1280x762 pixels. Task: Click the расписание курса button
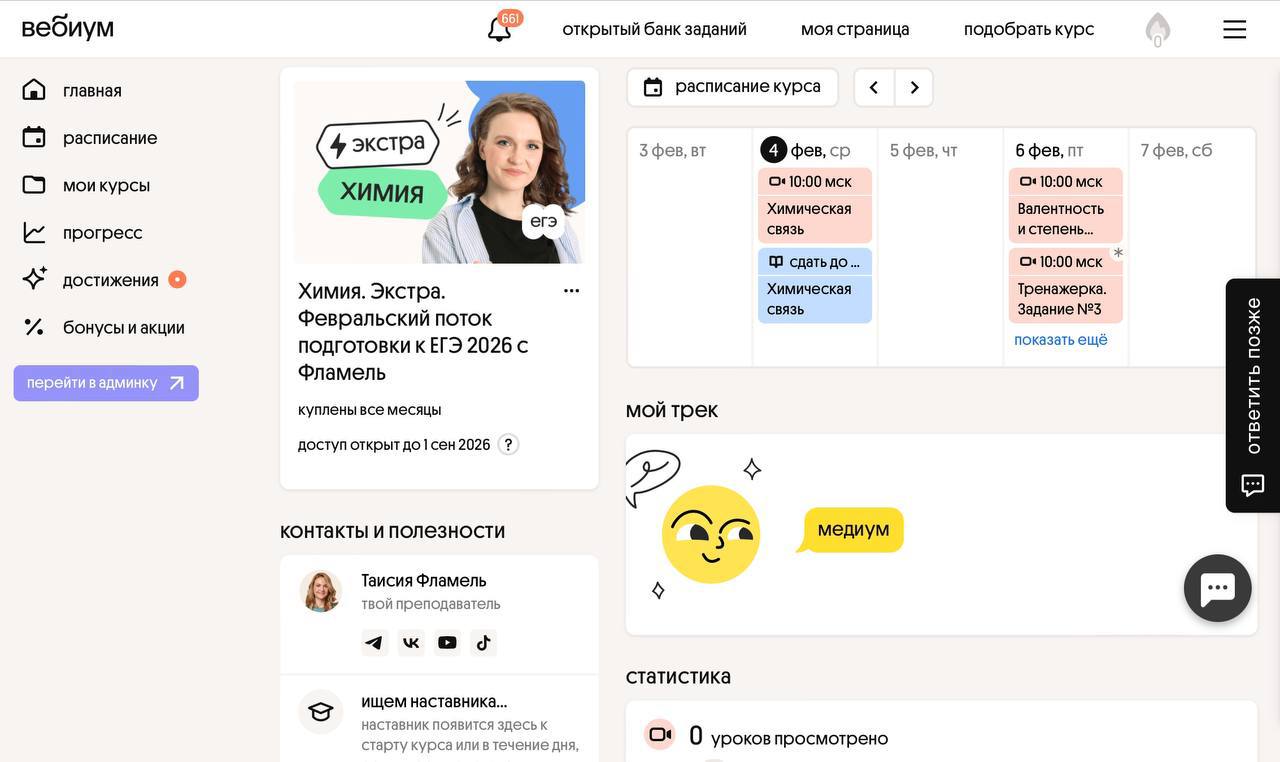(x=734, y=87)
